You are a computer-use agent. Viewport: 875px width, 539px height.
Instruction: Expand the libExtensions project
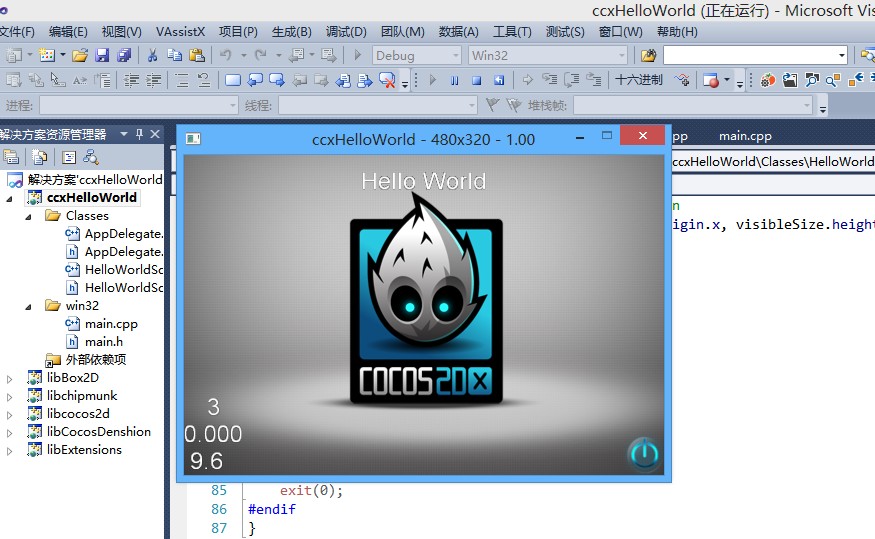9,451
